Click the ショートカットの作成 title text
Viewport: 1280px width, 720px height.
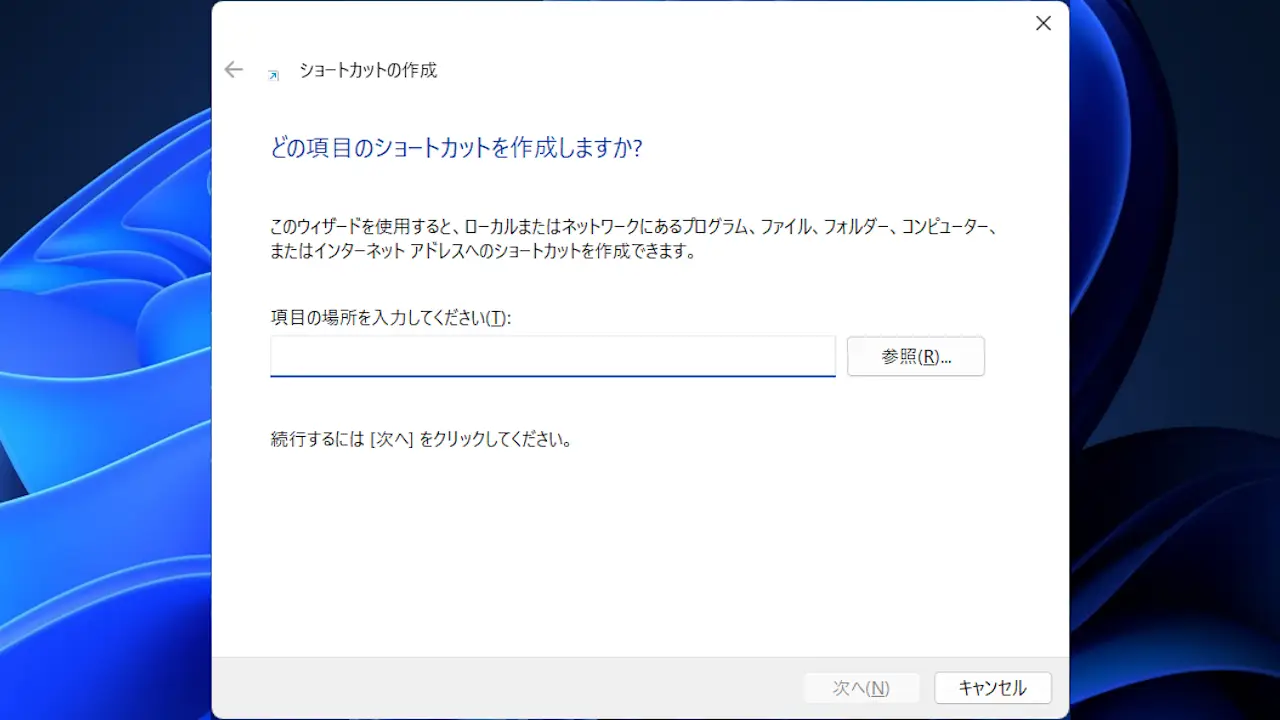[368, 71]
